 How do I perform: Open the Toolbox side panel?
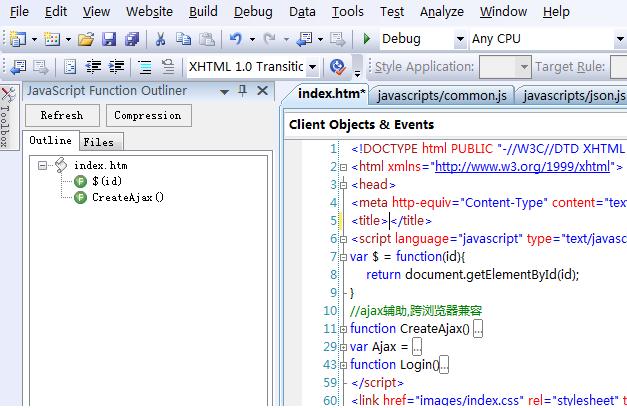[x=7, y=120]
